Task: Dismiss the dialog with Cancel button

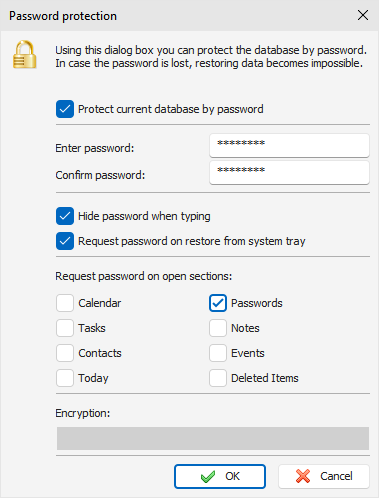Action: click(324, 476)
